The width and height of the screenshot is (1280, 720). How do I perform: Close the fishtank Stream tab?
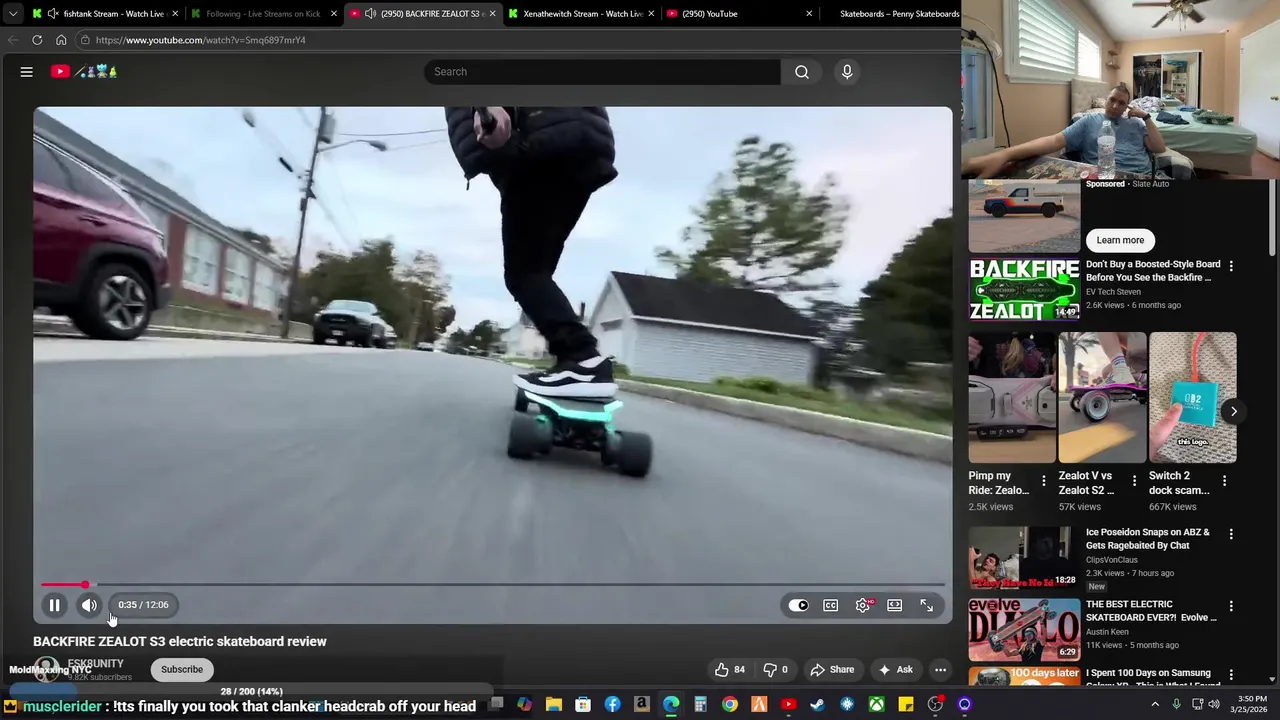(175, 14)
